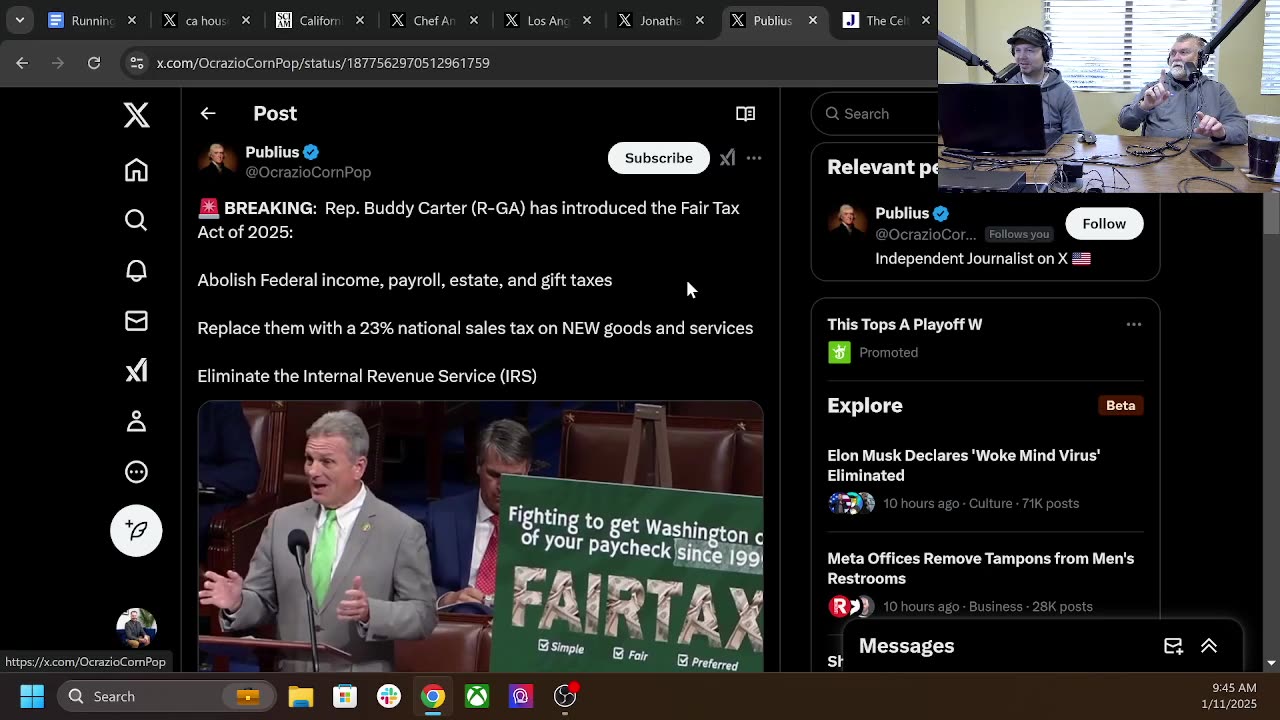Click scrollbar down arrow
Screen dimensions: 1280x720
(x=1272, y=663)
